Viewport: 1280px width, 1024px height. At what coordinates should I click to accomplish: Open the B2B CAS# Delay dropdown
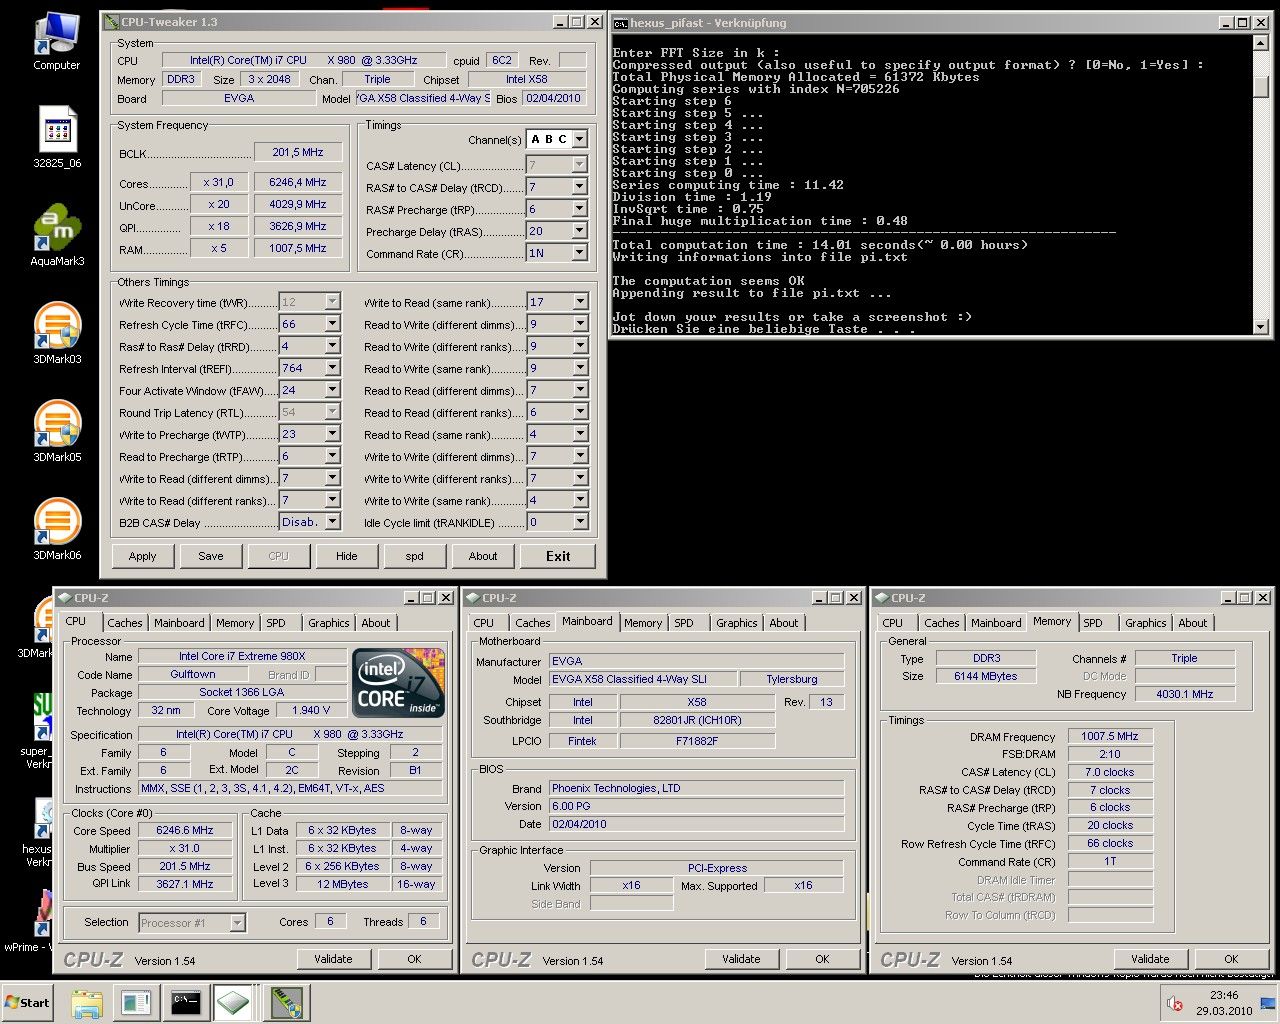(332, 522)
